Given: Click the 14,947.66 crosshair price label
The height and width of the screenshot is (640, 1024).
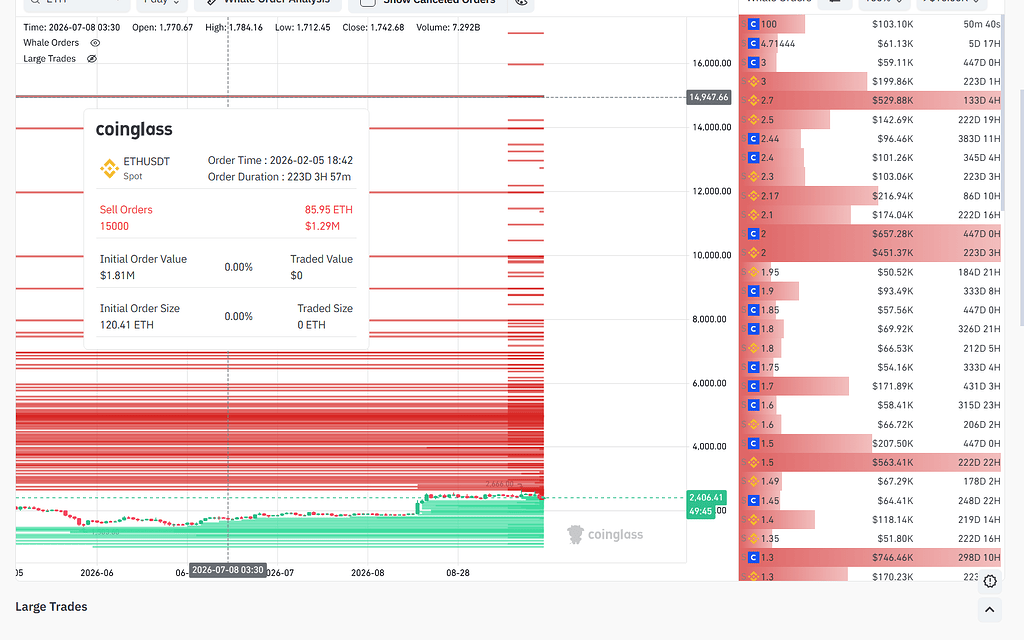Looking at the screenshot, I should [x=709, y=97].
